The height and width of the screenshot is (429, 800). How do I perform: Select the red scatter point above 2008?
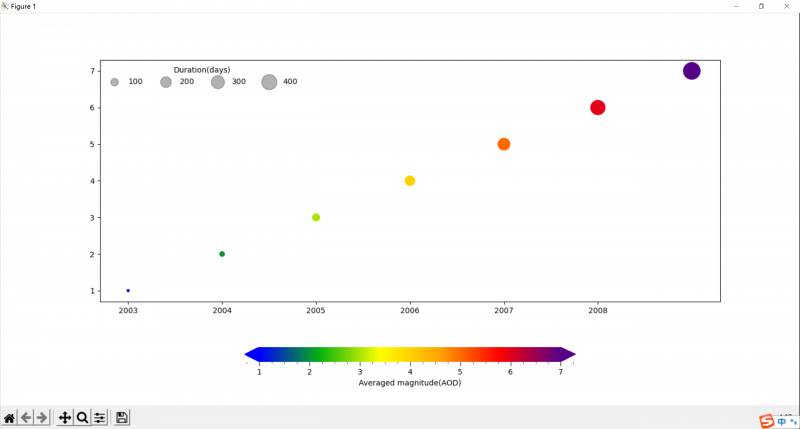[598, 108]
